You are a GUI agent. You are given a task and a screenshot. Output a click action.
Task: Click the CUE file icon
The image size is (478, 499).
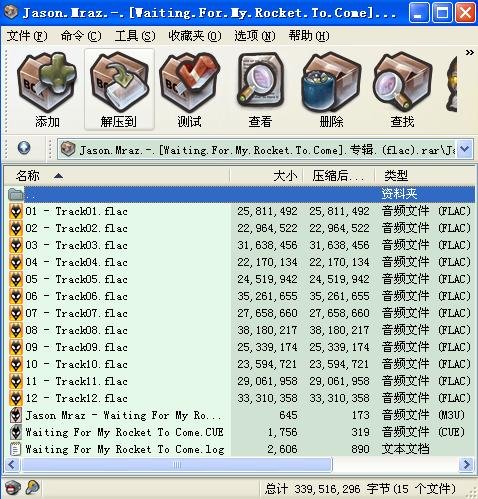click(x=16, y=432)
